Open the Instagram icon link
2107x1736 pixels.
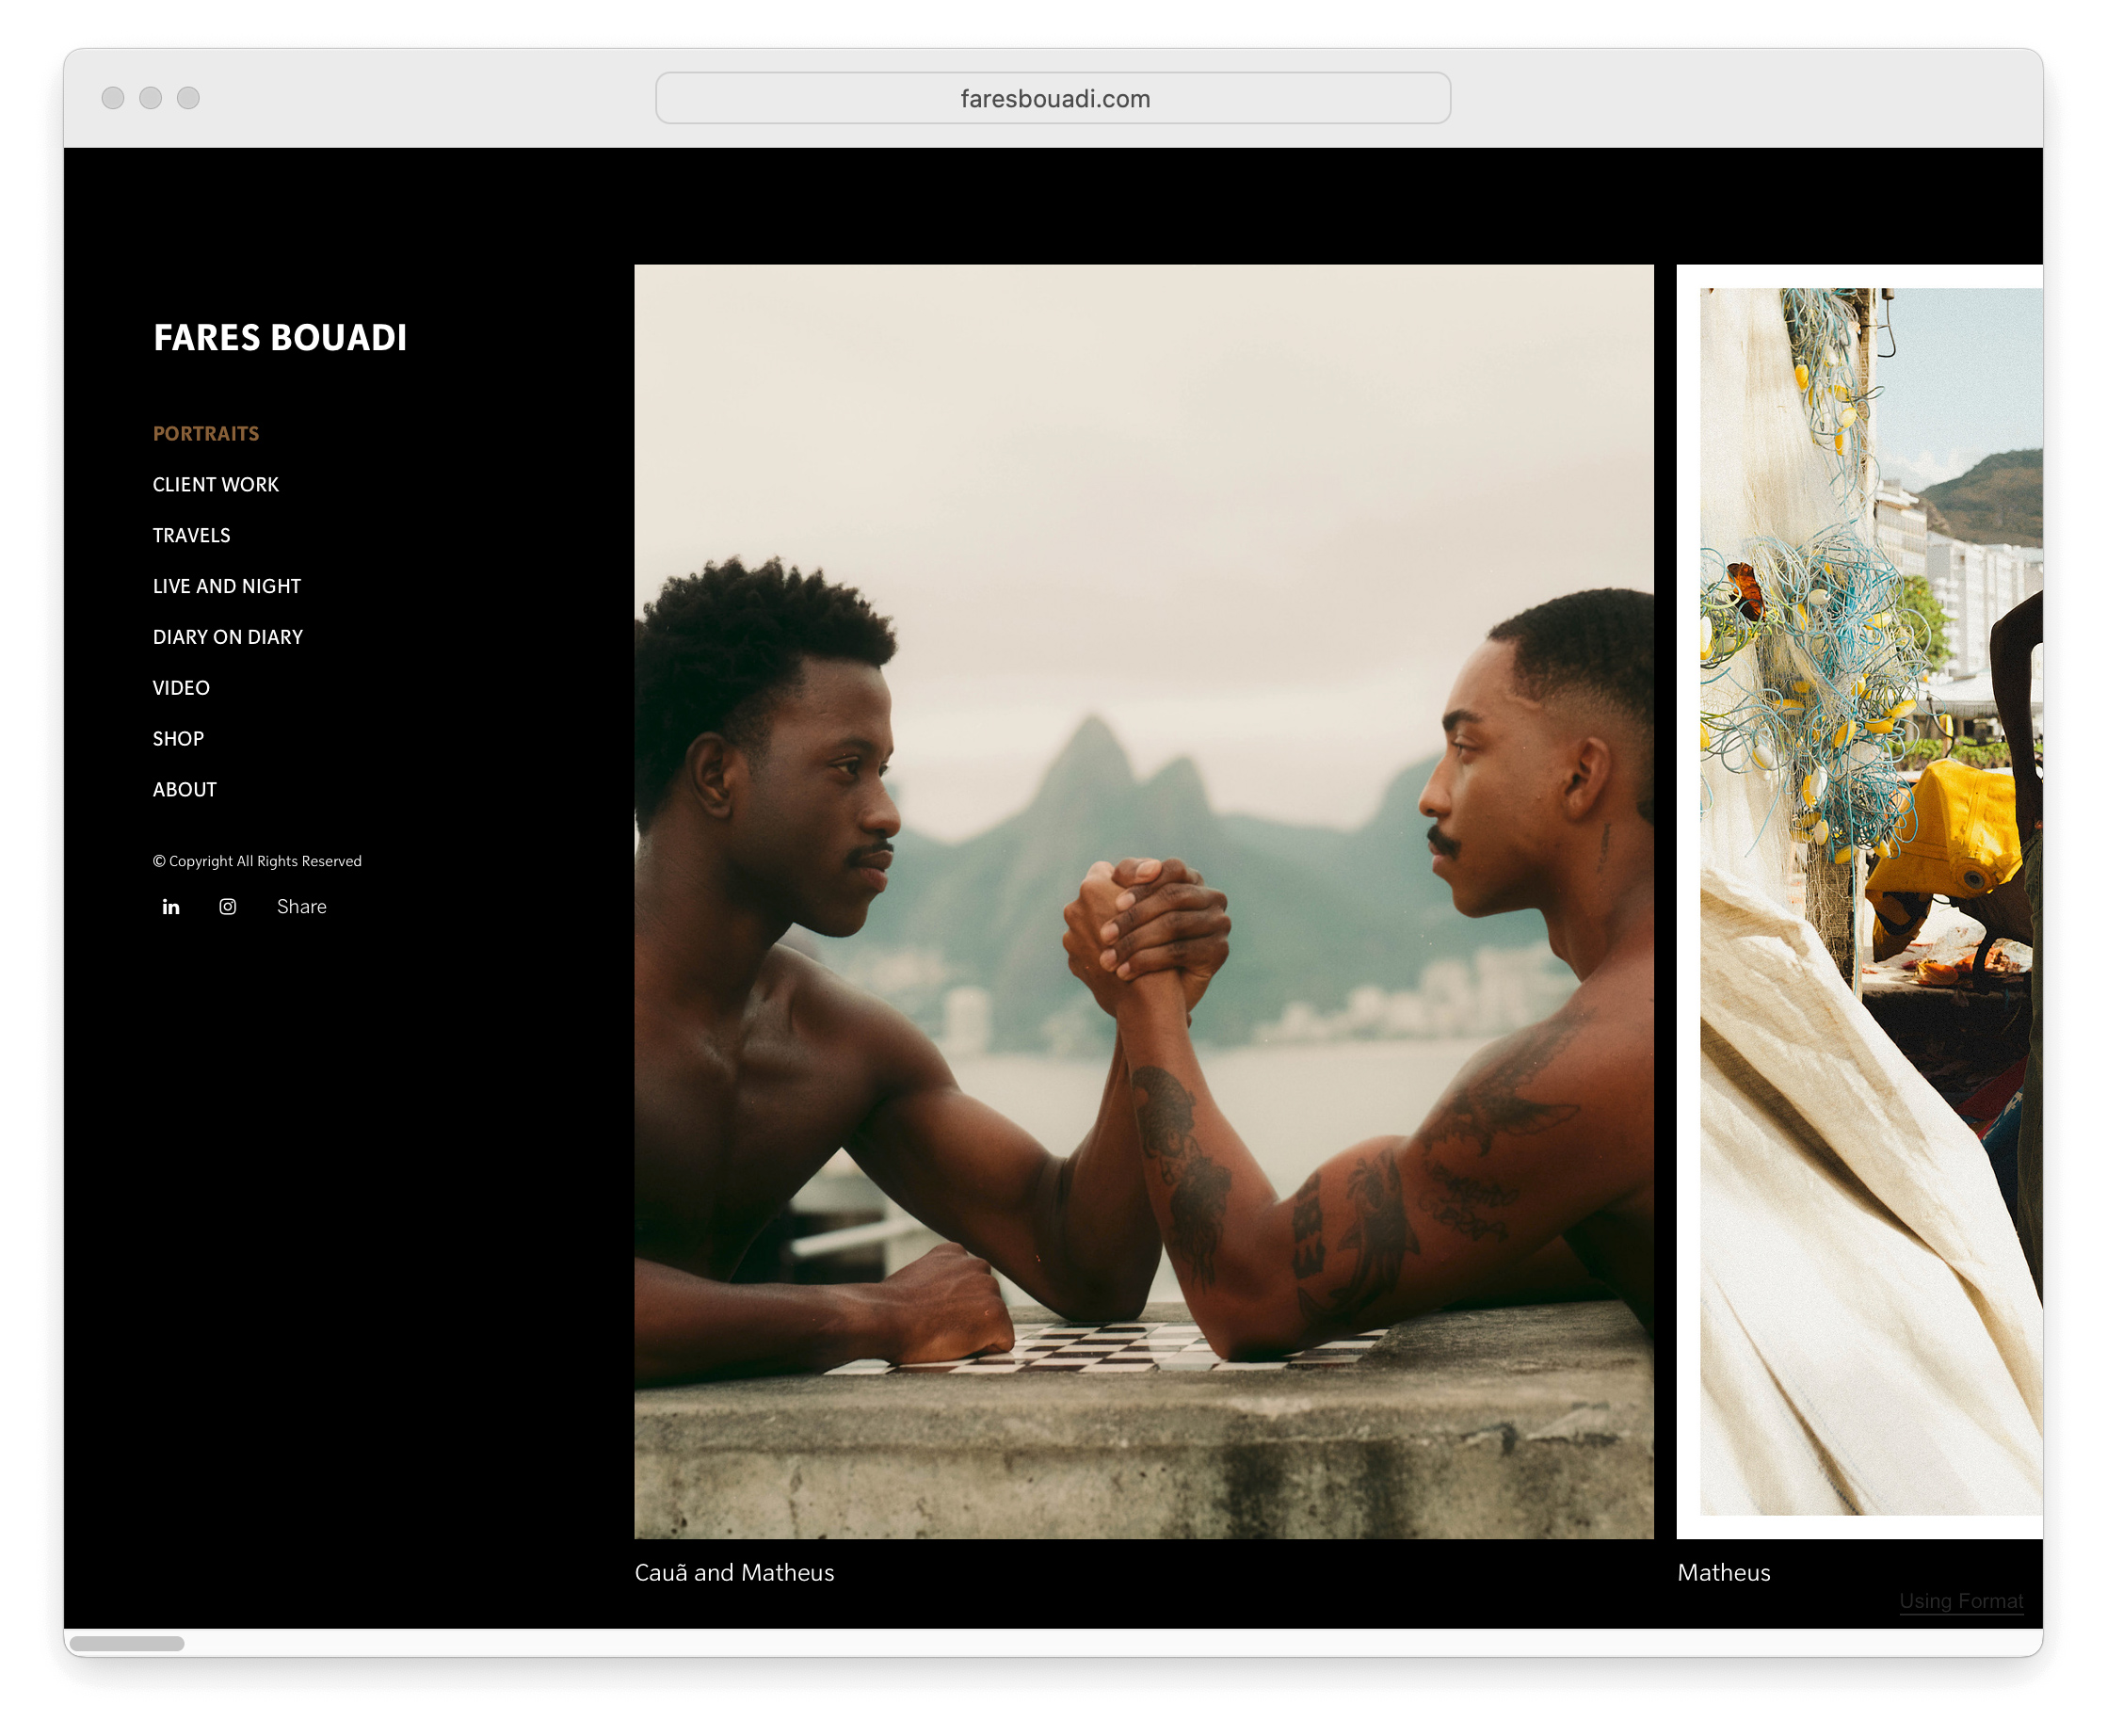point(228,907)
